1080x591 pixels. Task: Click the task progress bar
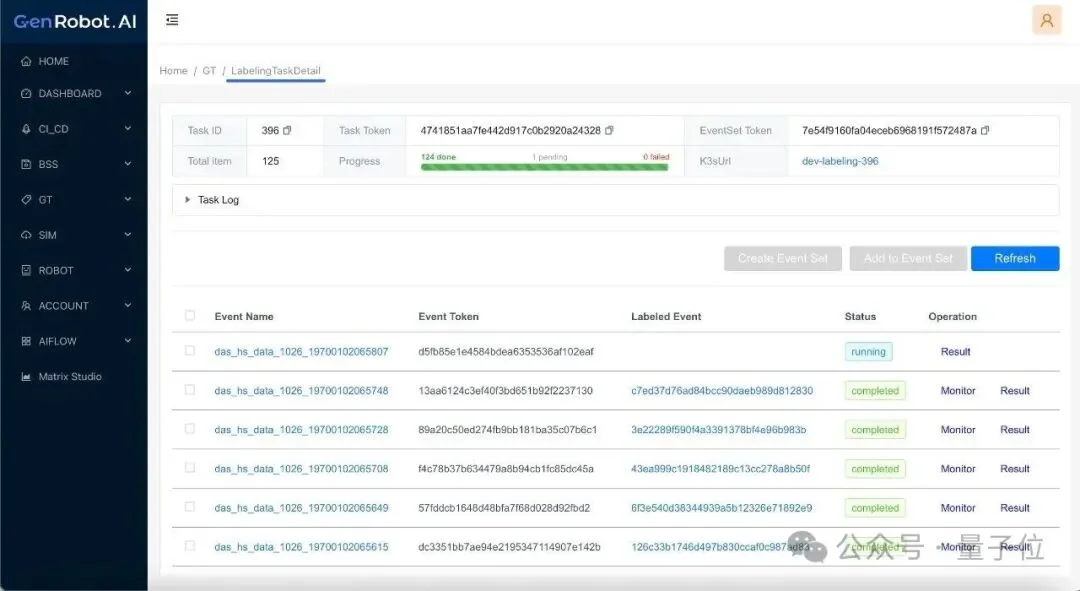[544, 166]
